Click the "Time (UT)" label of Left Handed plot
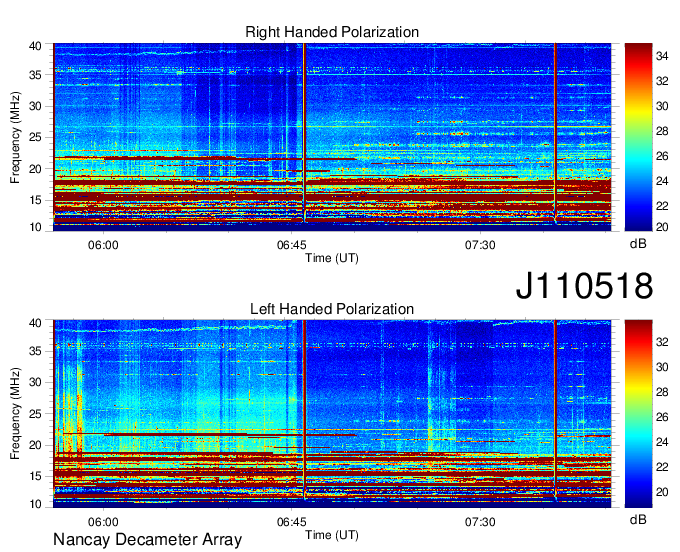Screen dimensions: 680x552 click(332, 535)
